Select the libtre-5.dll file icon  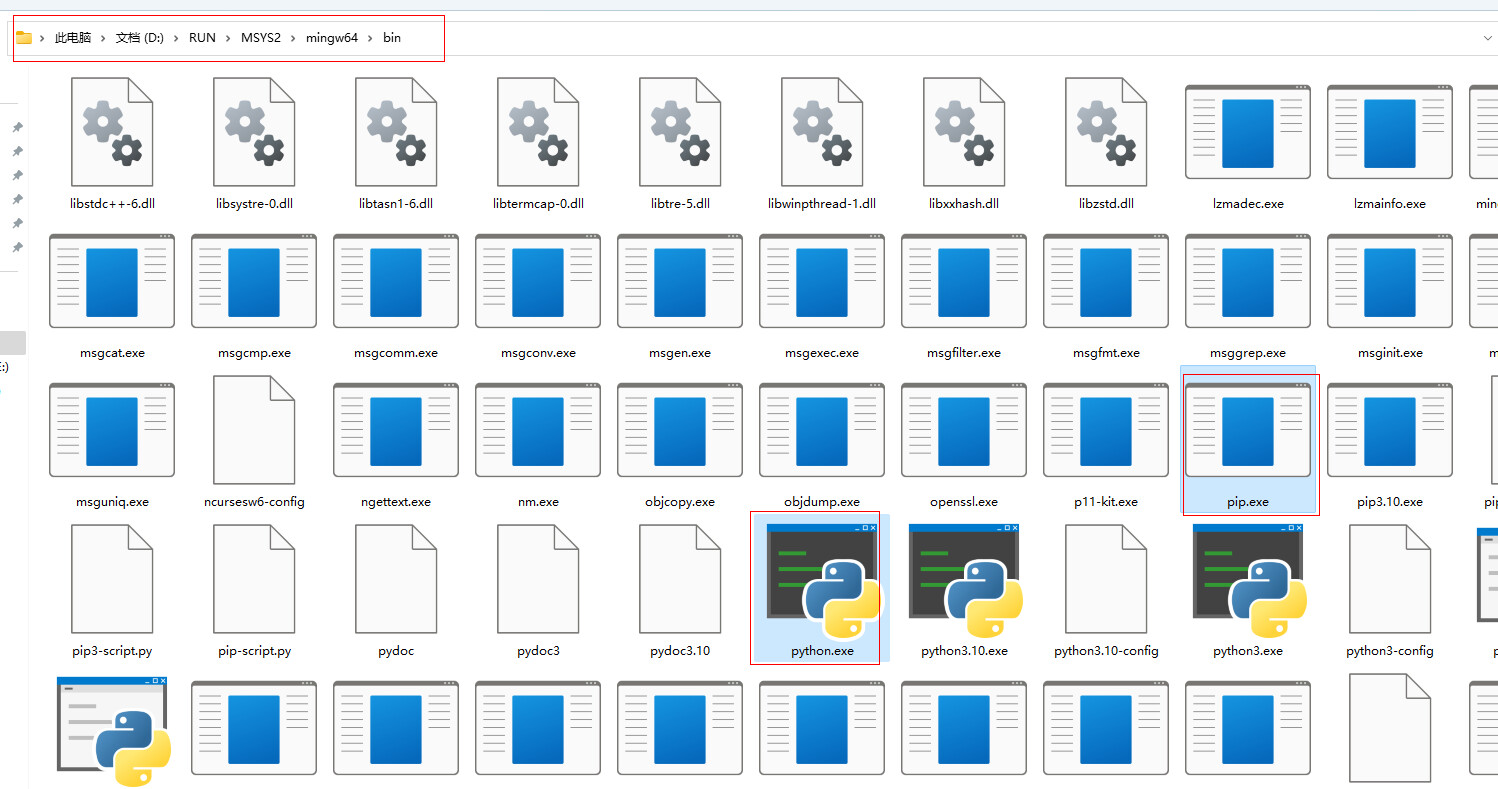tap(680, 132)
